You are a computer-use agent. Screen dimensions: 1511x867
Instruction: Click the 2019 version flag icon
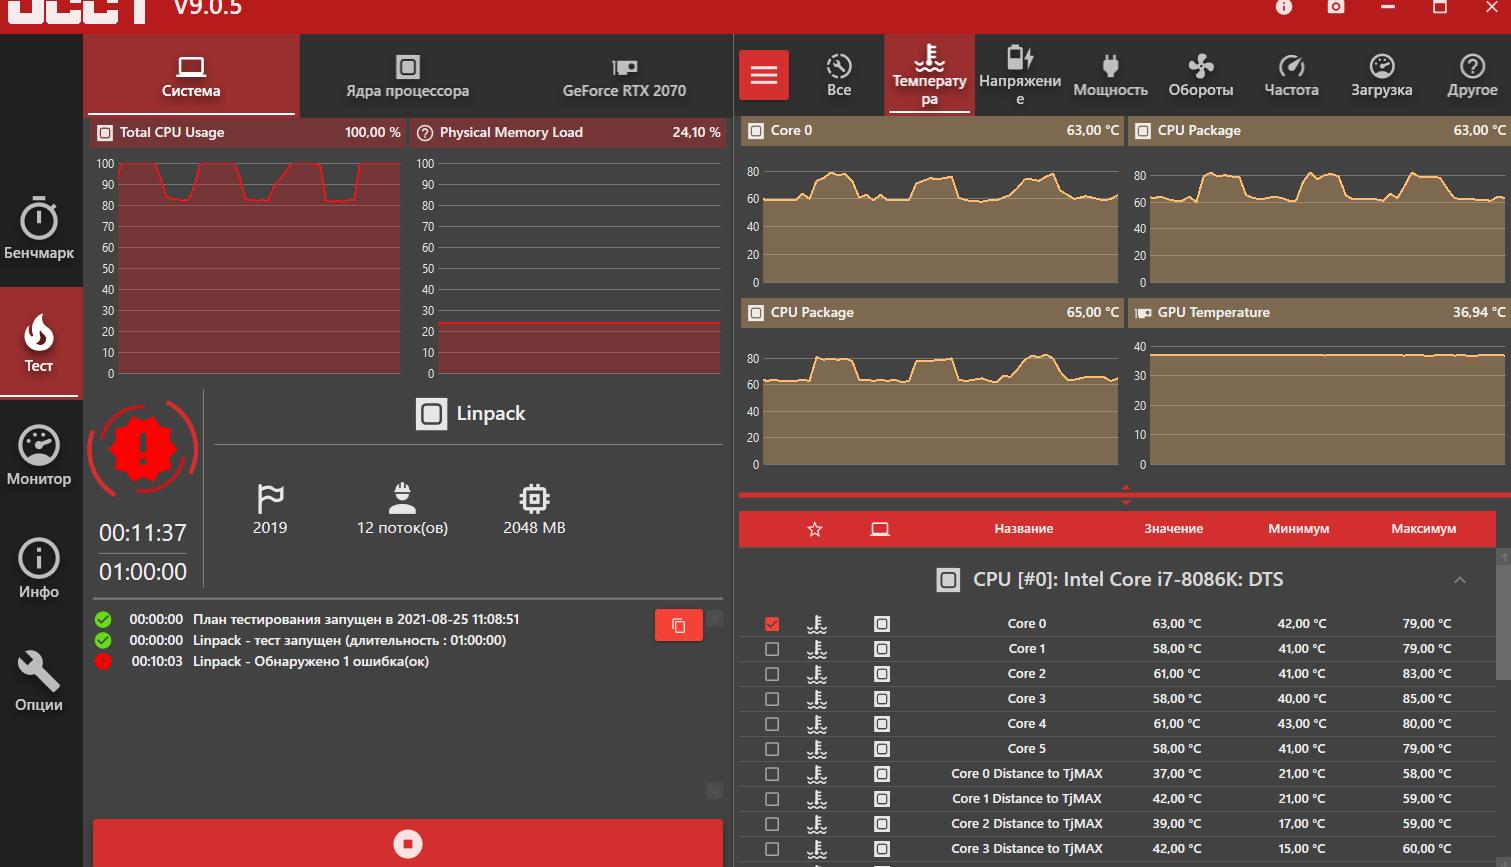click(x=270, y=498)
